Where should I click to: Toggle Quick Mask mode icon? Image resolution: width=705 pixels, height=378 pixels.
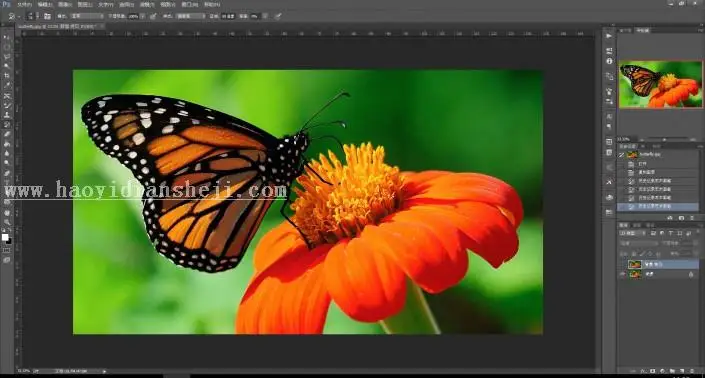click(7, 250)
